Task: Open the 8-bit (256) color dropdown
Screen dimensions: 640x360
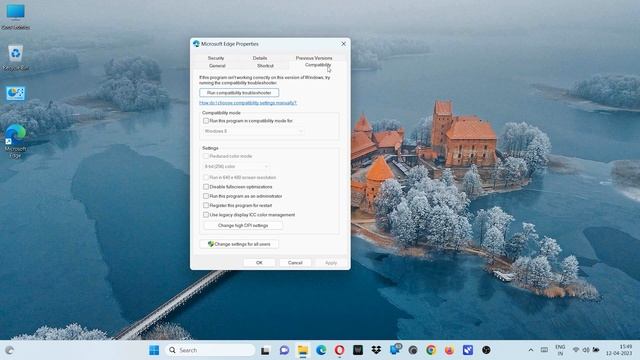Action: (x=236, y=167)
